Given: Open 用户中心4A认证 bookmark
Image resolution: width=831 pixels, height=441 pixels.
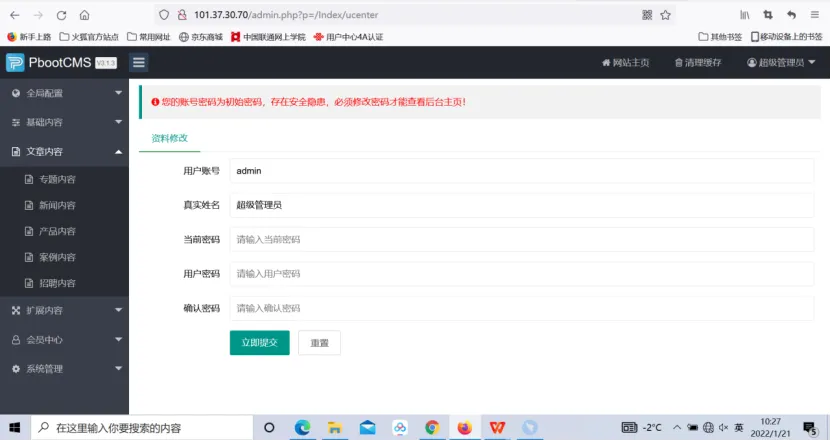Looking at the screenshot, I should coord(348,37).
